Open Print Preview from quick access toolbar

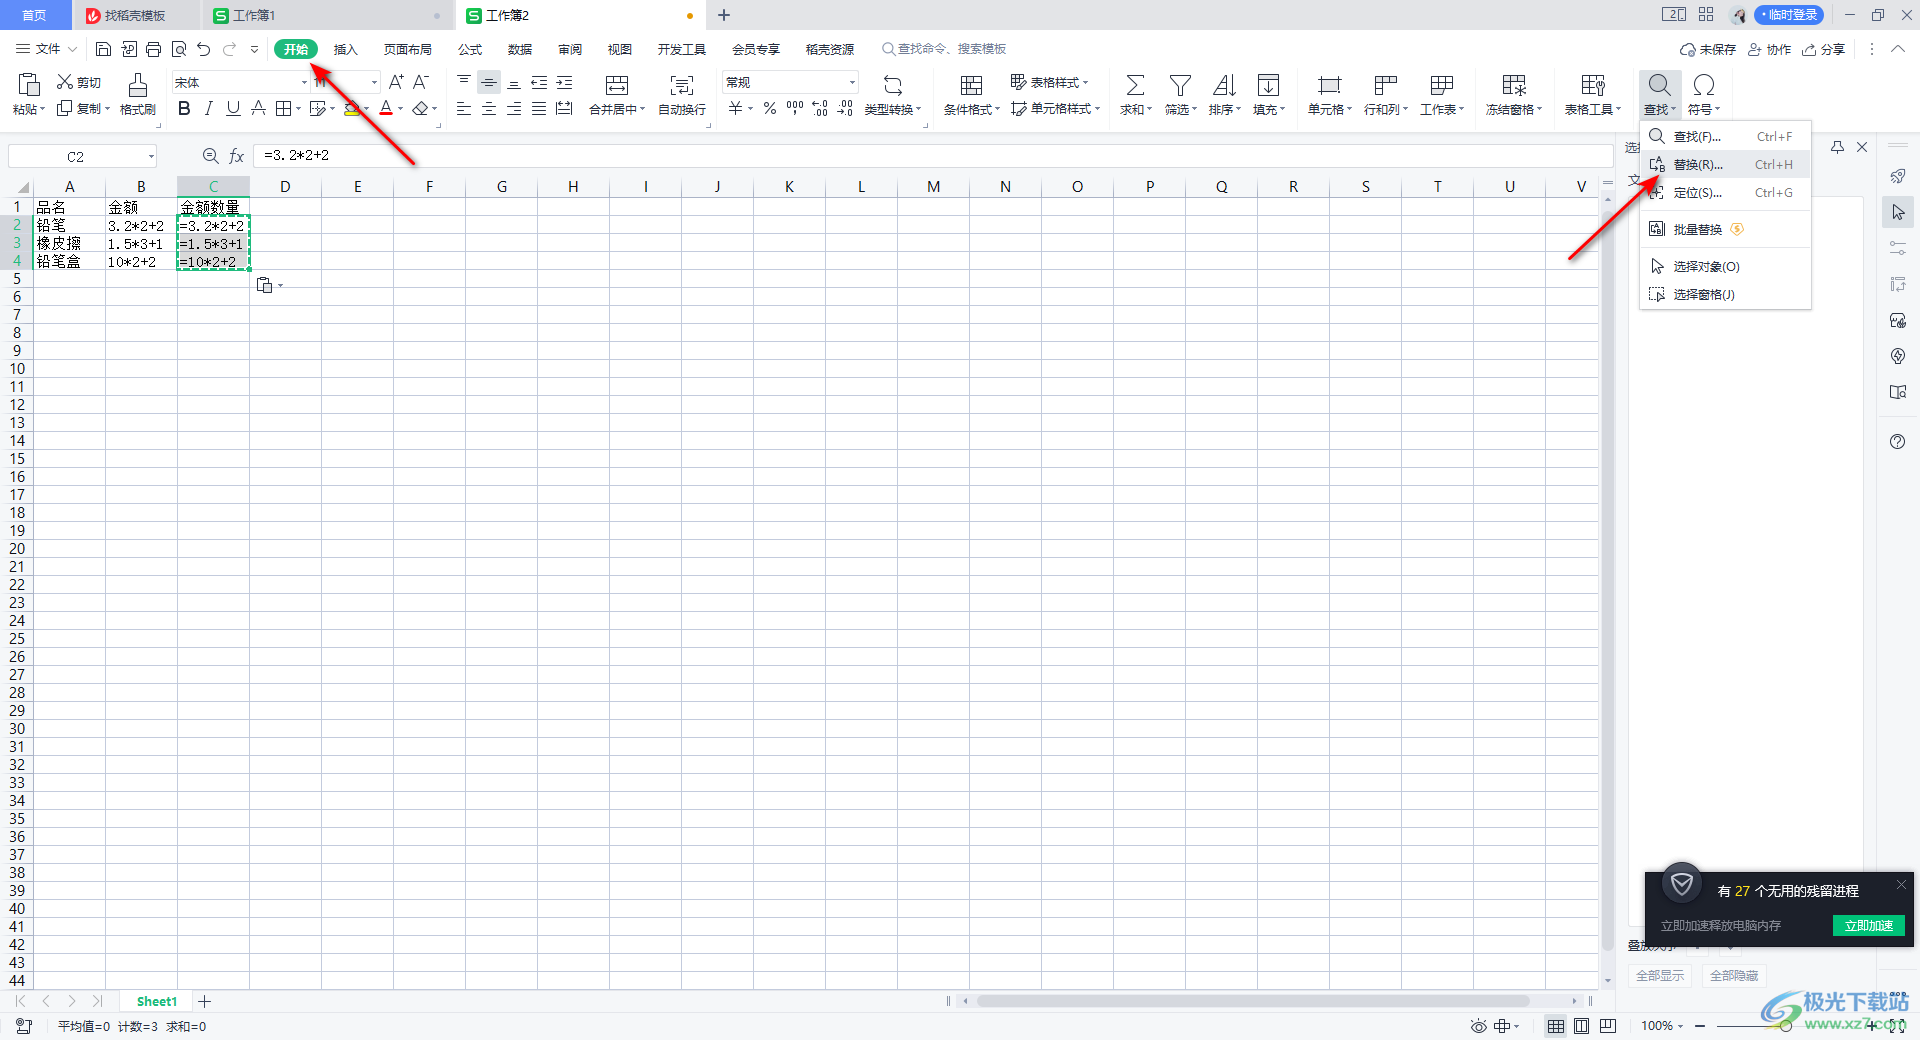pos(179,49)
